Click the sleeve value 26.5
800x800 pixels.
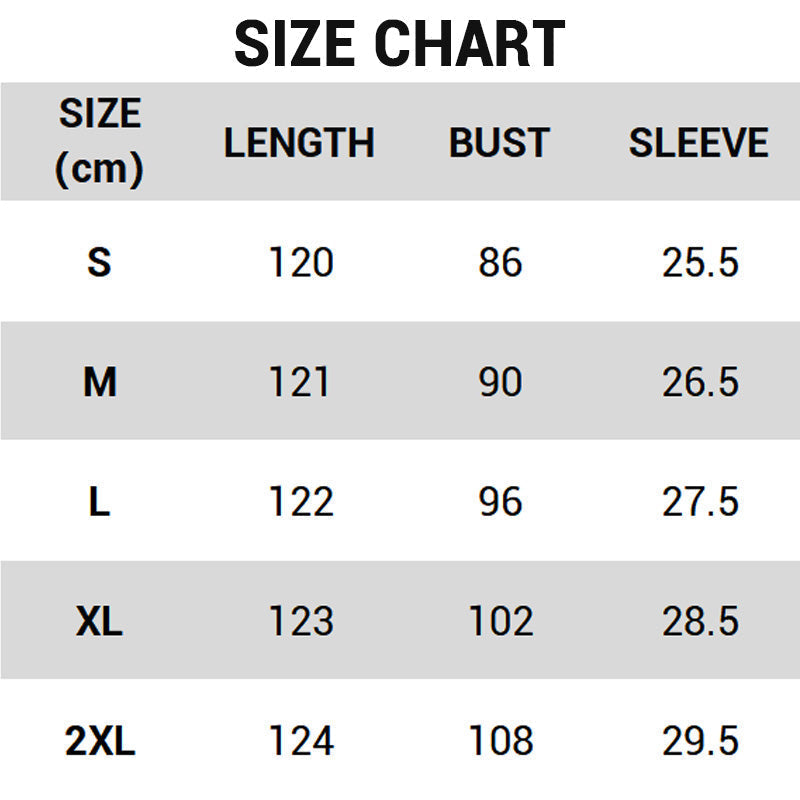point(700,382)
